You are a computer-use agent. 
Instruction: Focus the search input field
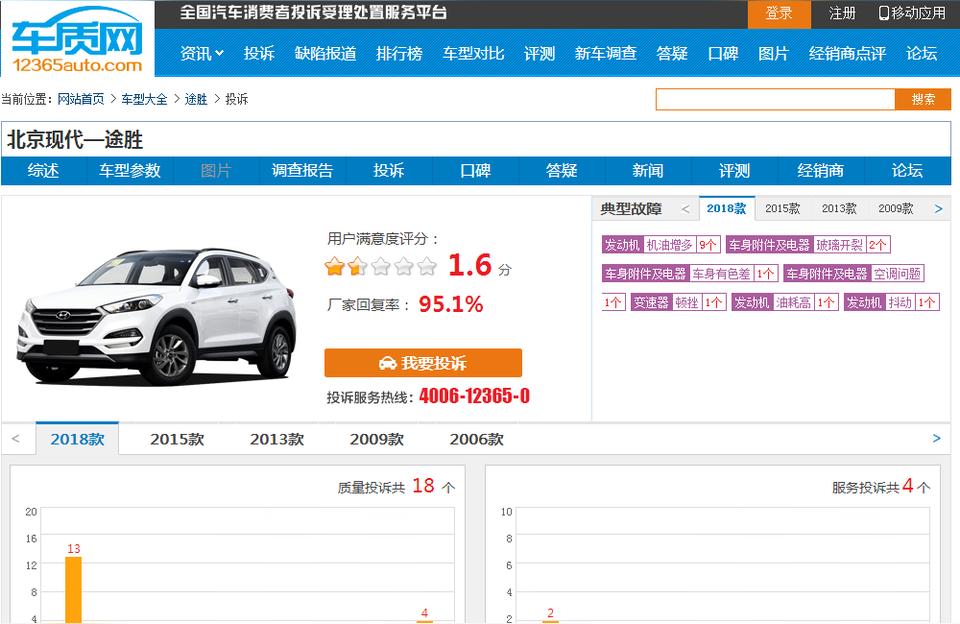click(775, 99)
